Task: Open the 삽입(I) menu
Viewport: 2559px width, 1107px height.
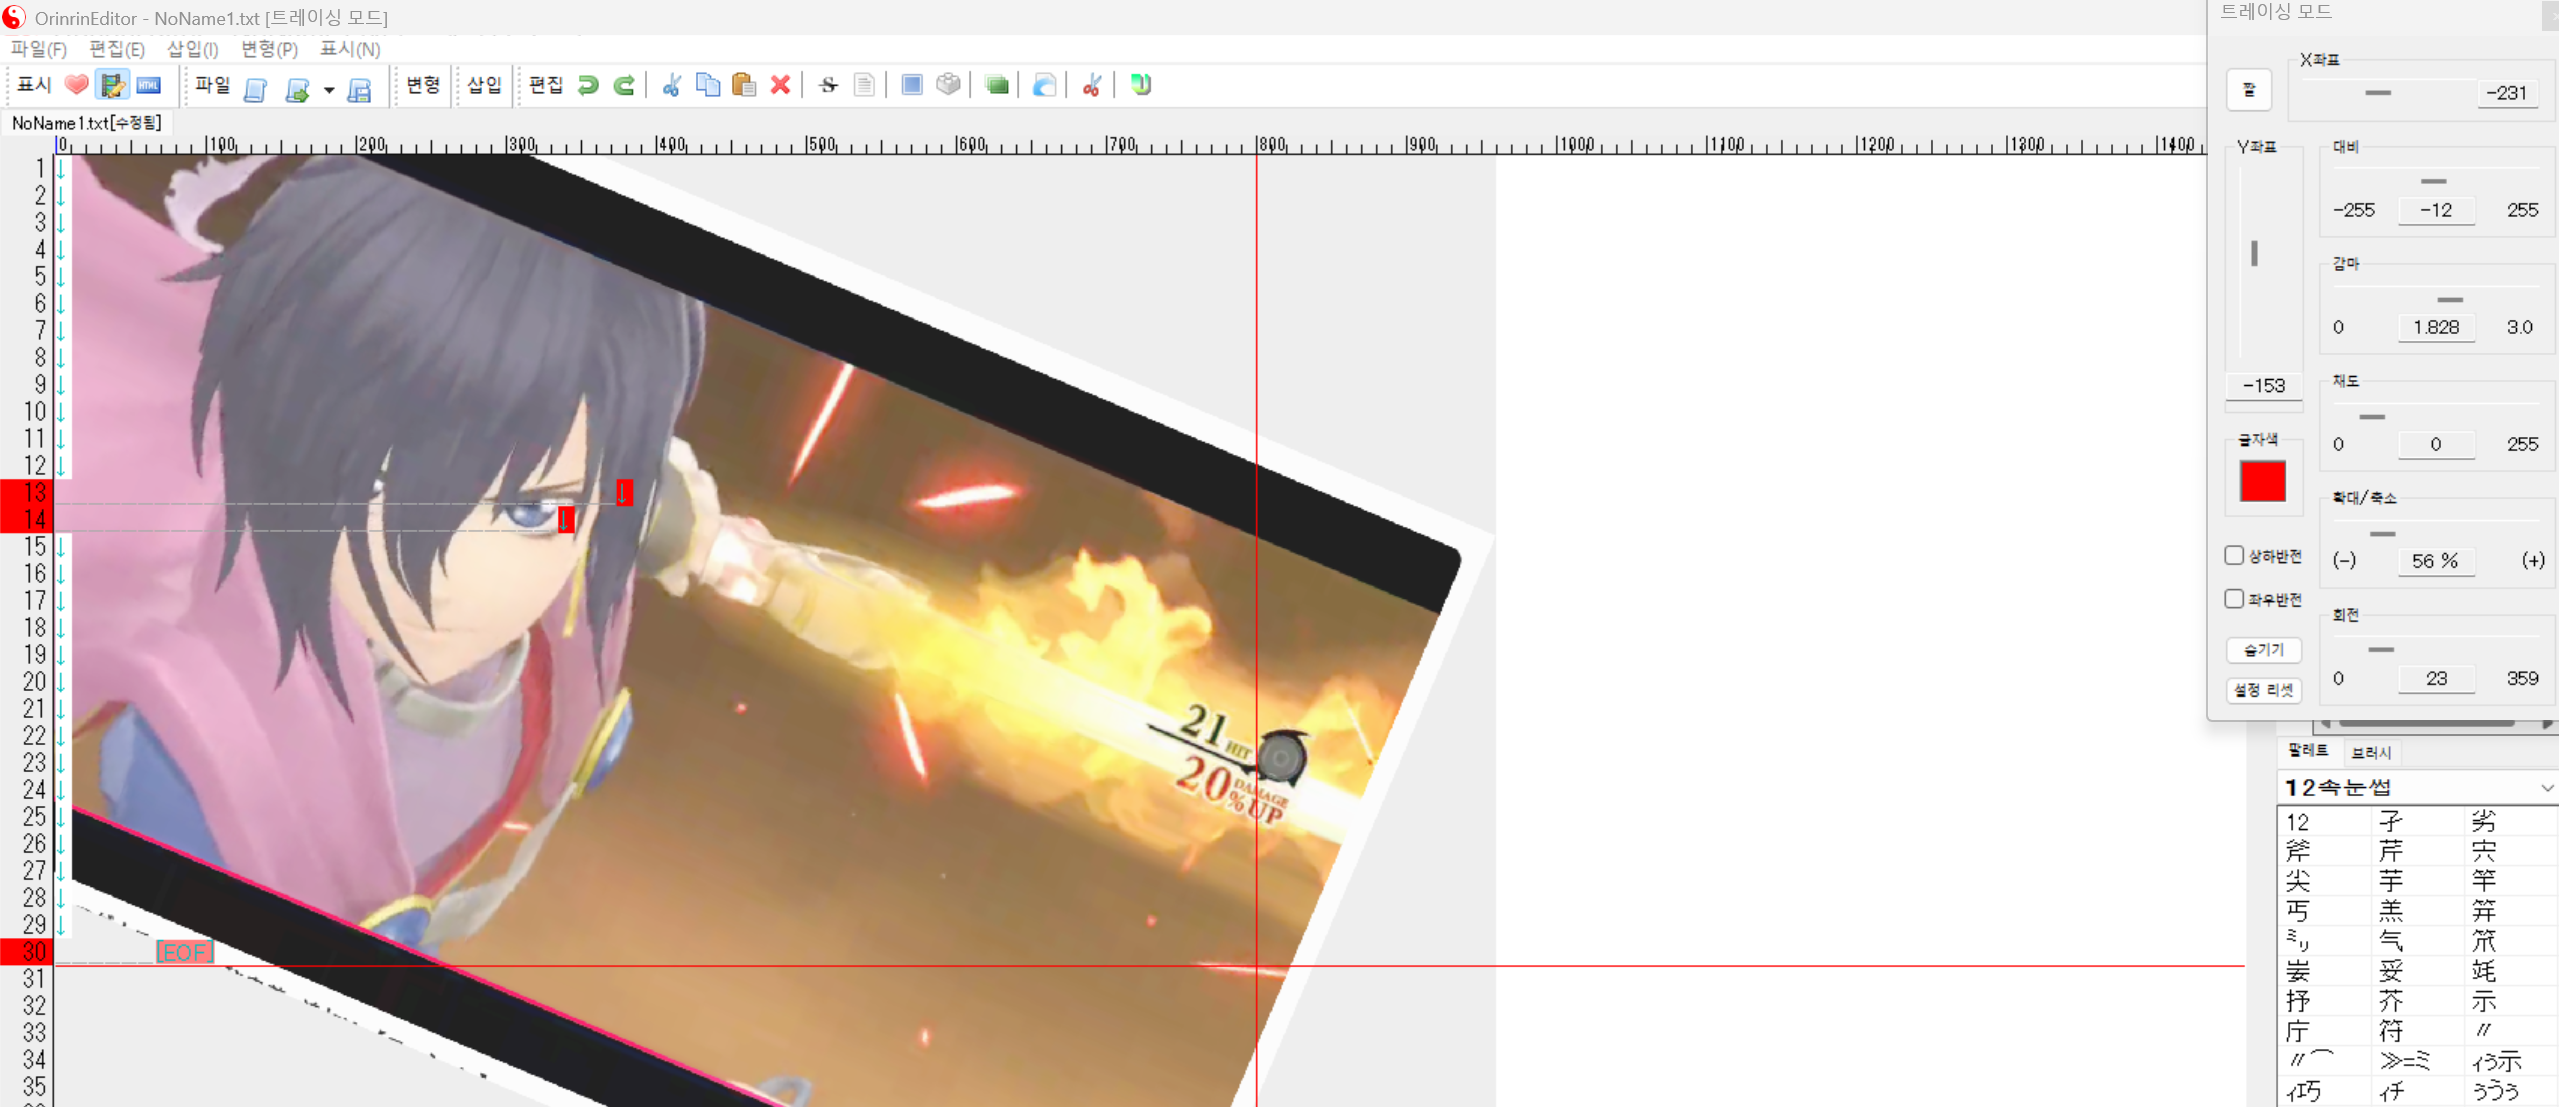Action: coord(192,49)
